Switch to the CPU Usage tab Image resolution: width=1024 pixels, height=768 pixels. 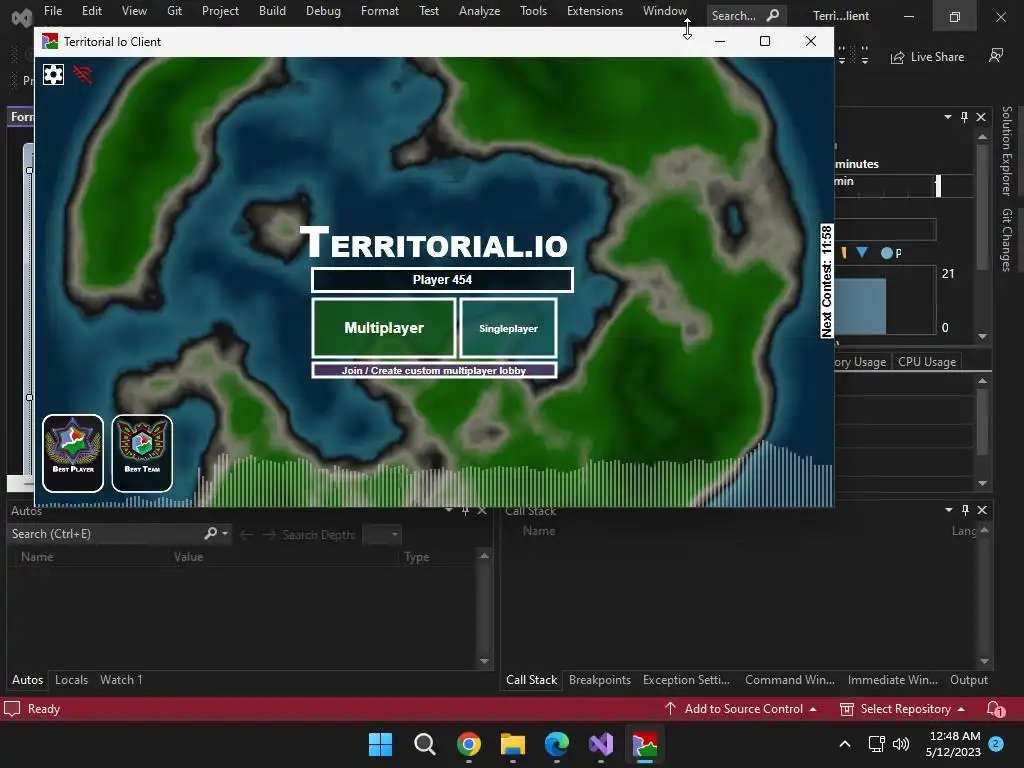pyautogui.click(x=927, y=362)
